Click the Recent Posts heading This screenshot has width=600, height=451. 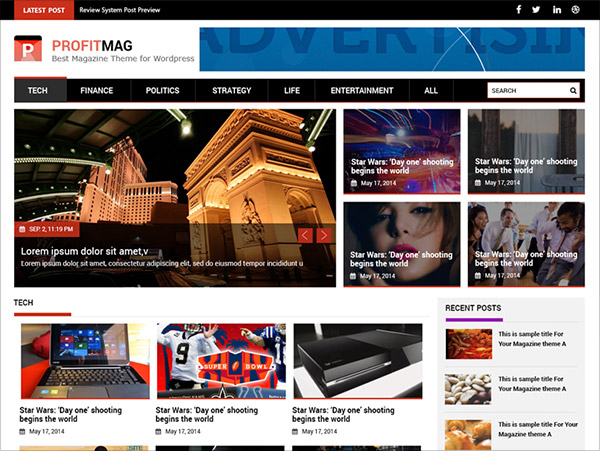pyautogui.click(x=473, y=308)
